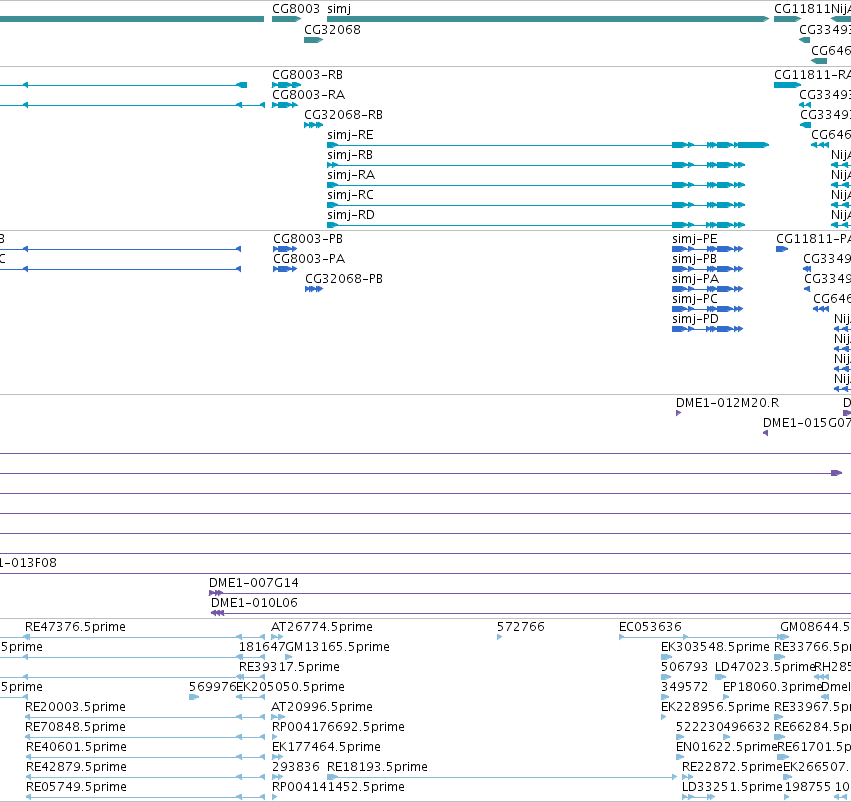Viewport: 851px width, 802px height.
Task: Select the LD47023.5prime label
Action: pyautogui.click(x=765, y=667)
